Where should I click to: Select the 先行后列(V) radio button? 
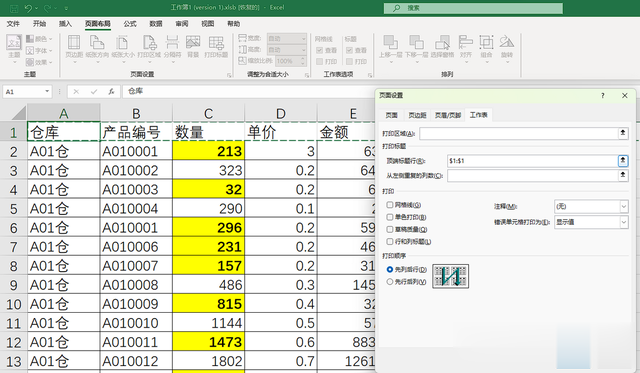pyautogui.click(x=390, y=282)
